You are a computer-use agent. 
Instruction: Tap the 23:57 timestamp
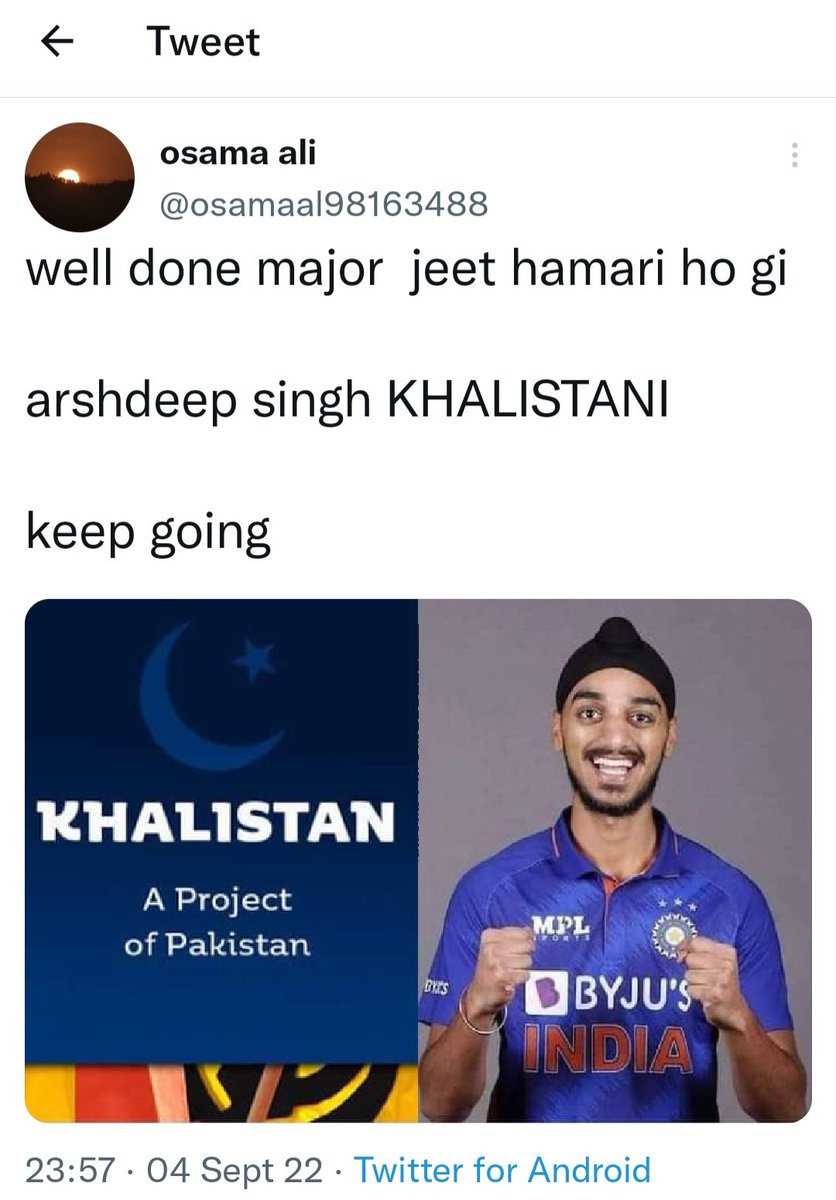pos(73,1168)
